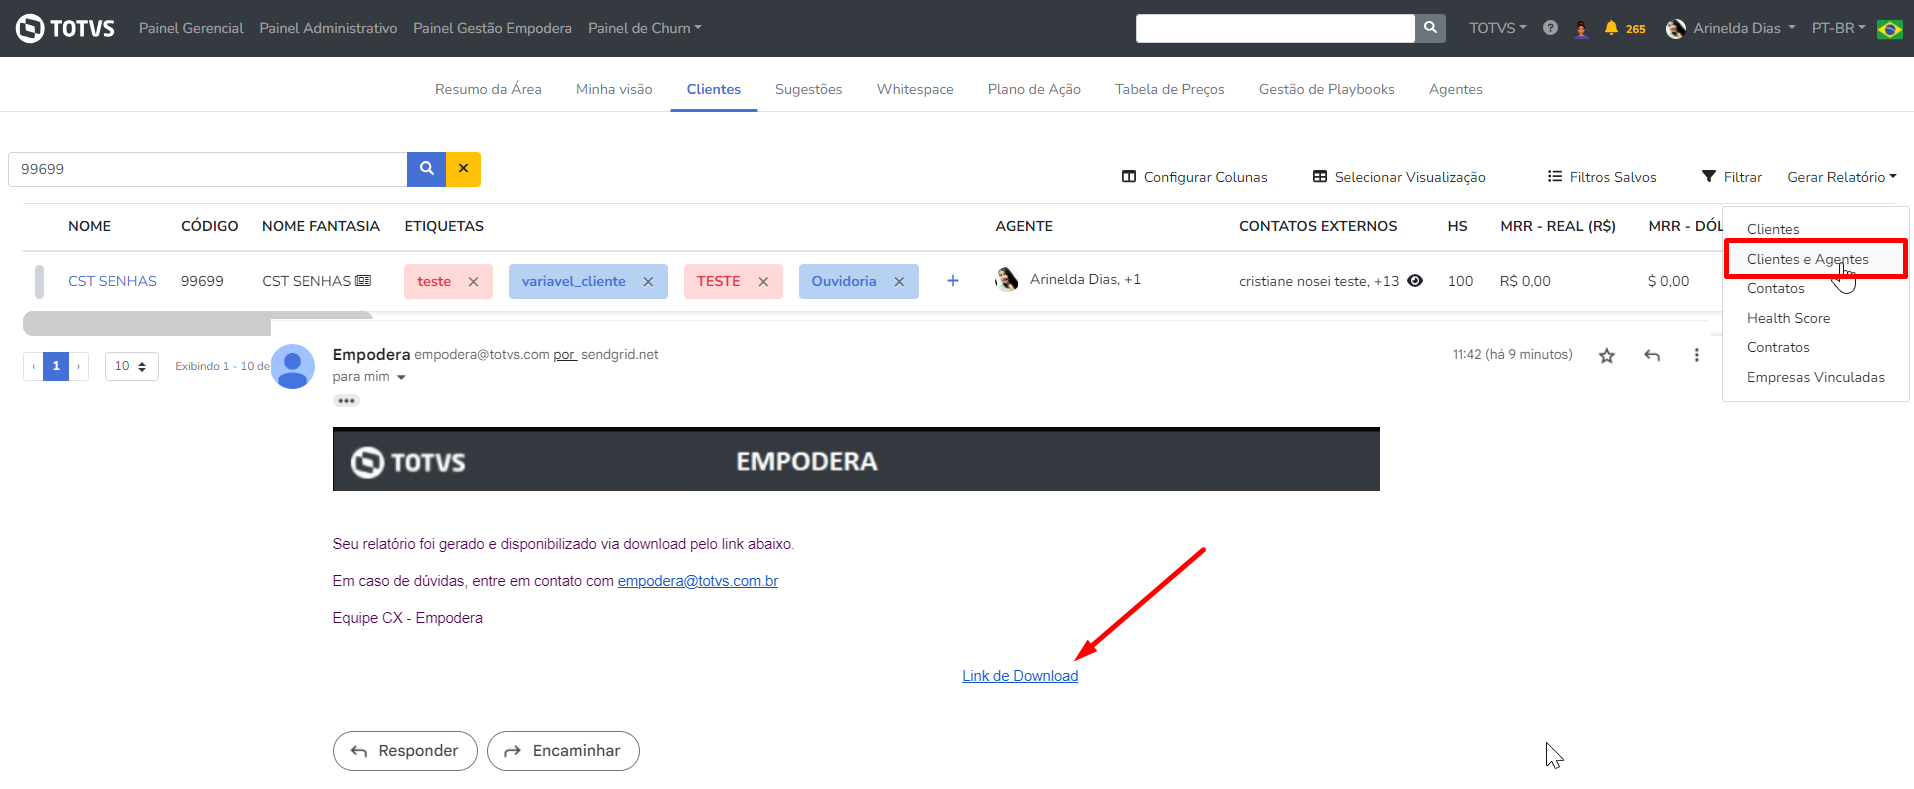Go to the previous page in pagination
Viewport: 1914px width, 789px height.
pyautogui.click(x=33, y=366)
